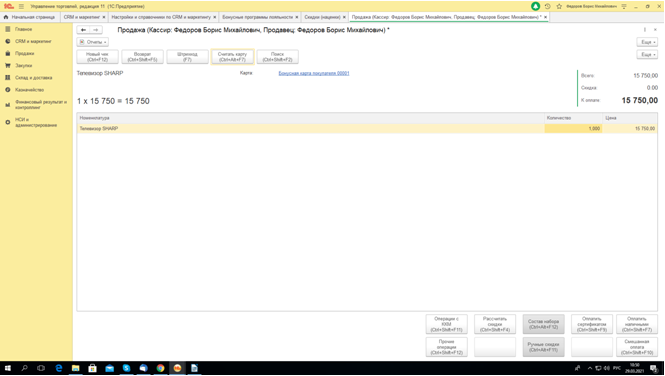Open the form's three-dot options icon
This screenshot has height=376, width=665.
coord(645,30)
